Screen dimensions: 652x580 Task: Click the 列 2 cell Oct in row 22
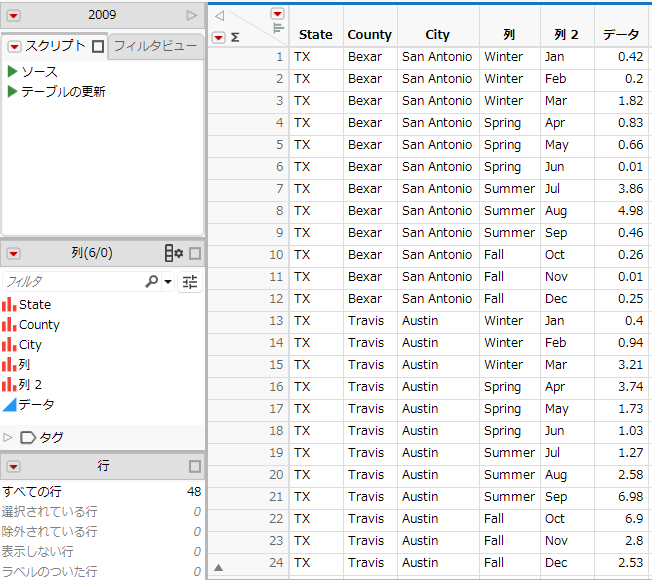coord(568,518)
